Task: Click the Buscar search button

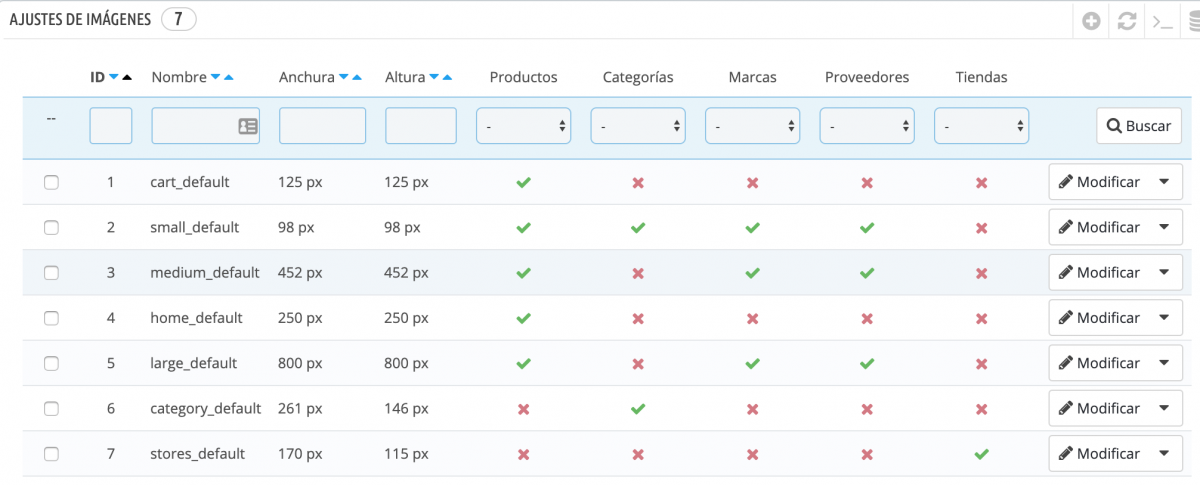Action: click(x=1138, y=127)
